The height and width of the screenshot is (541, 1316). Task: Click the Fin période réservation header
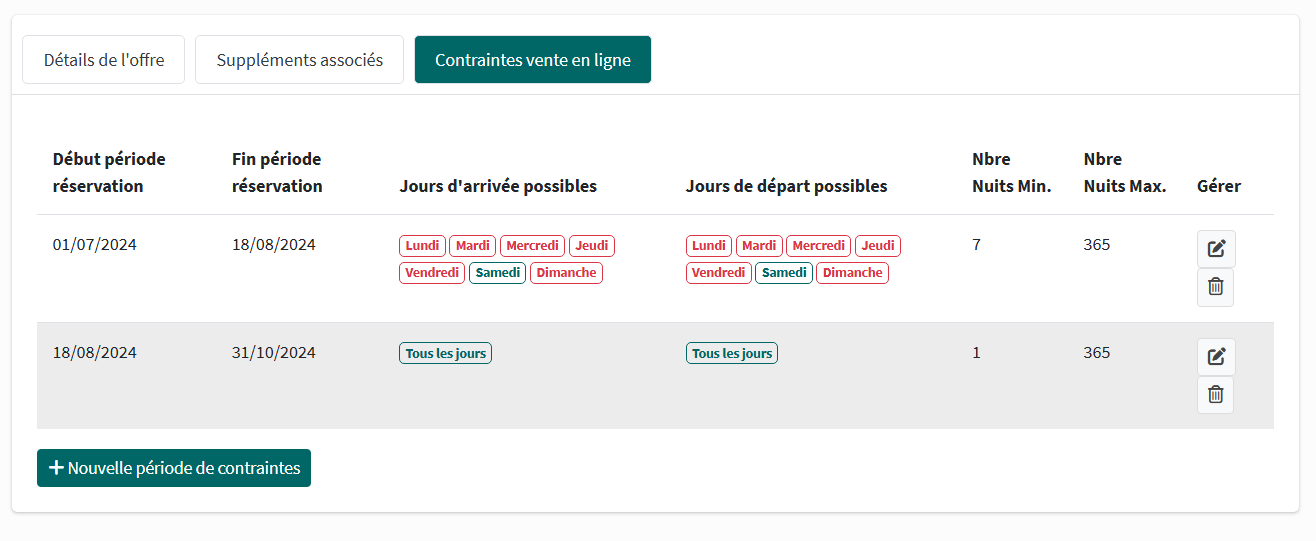(x=277, y=172)
